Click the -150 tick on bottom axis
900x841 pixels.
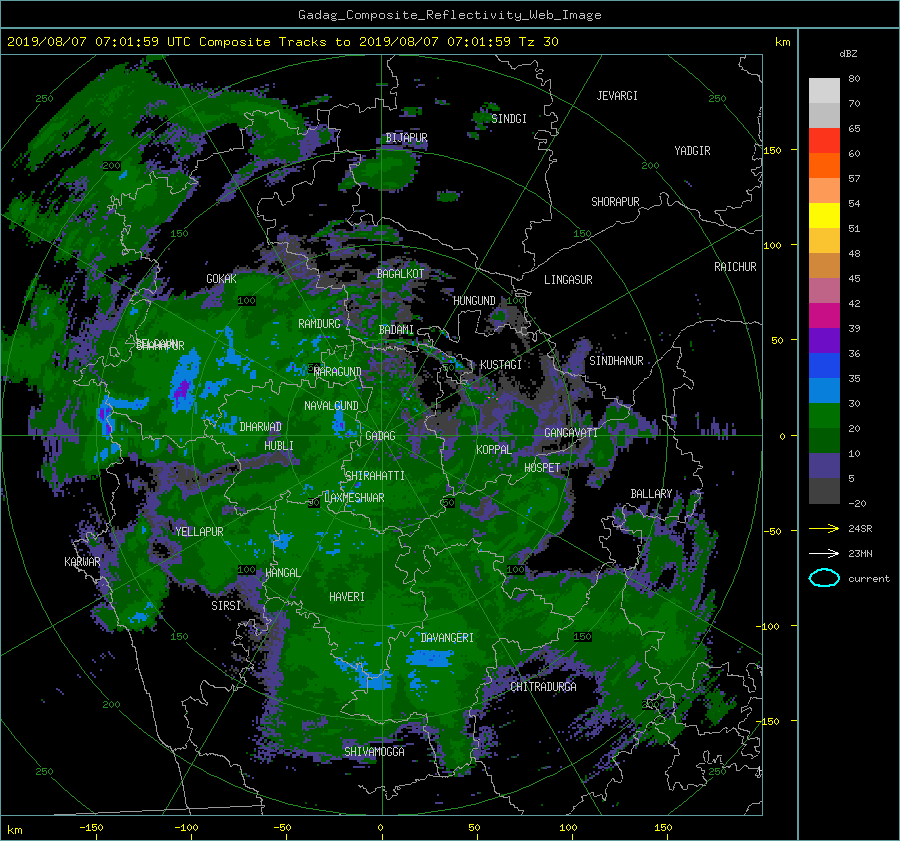pyautogui.click(x=91, y=828)
